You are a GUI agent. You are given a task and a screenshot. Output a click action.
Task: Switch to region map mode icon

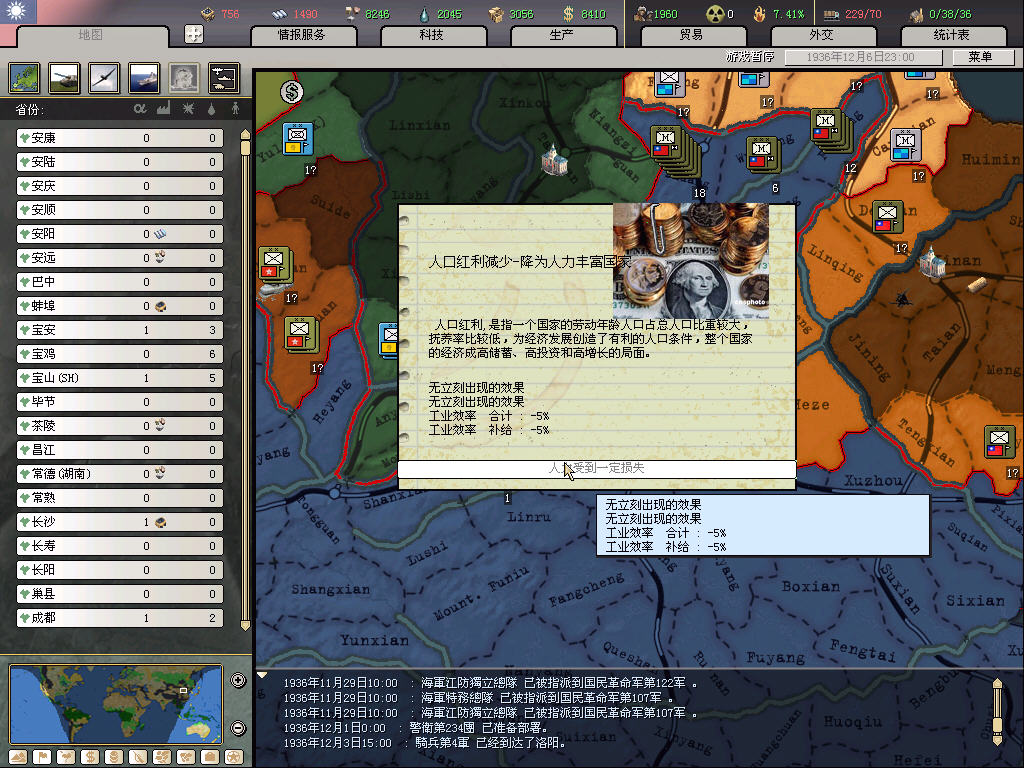(162, 757)
